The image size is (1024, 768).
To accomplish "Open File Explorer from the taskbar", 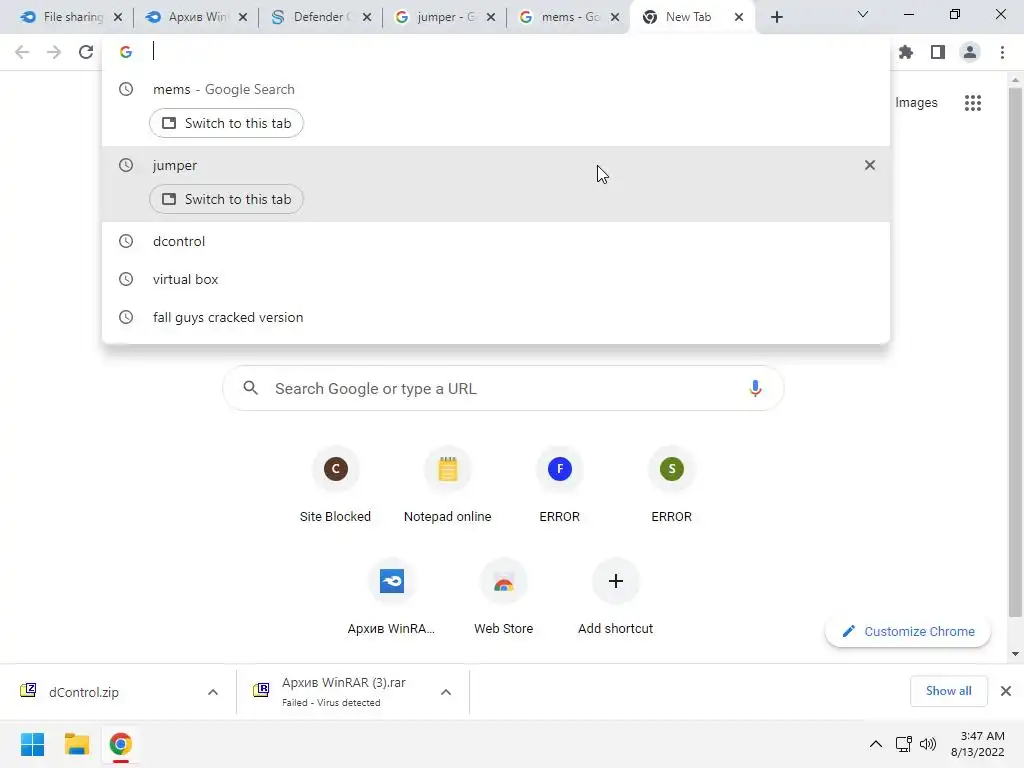I will (76, 744).
